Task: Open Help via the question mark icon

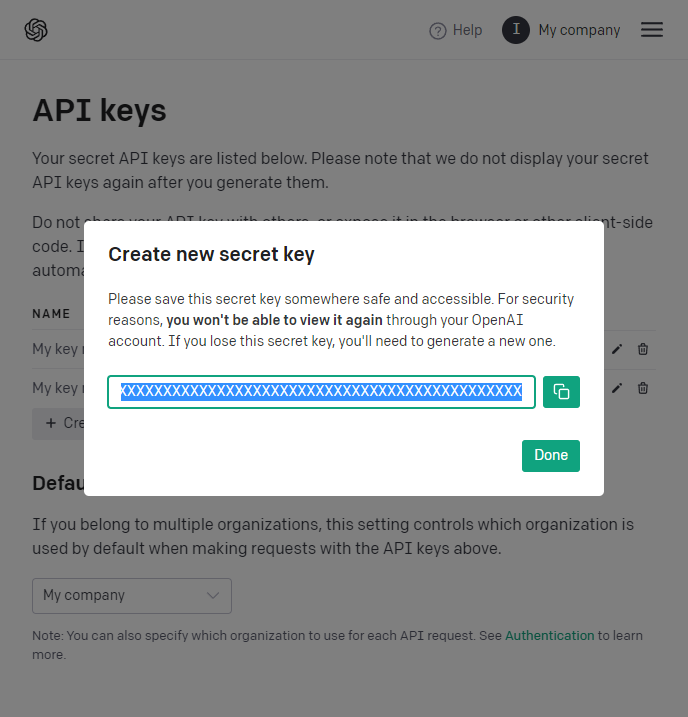Action: [437, 31]
